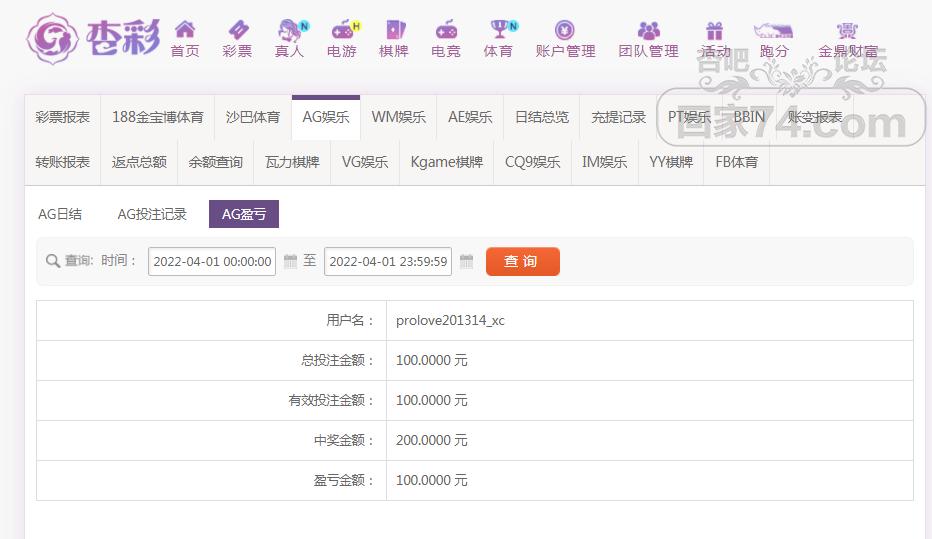
Task: Open the 团队管理 team management icon
Action: click(648, 30)
